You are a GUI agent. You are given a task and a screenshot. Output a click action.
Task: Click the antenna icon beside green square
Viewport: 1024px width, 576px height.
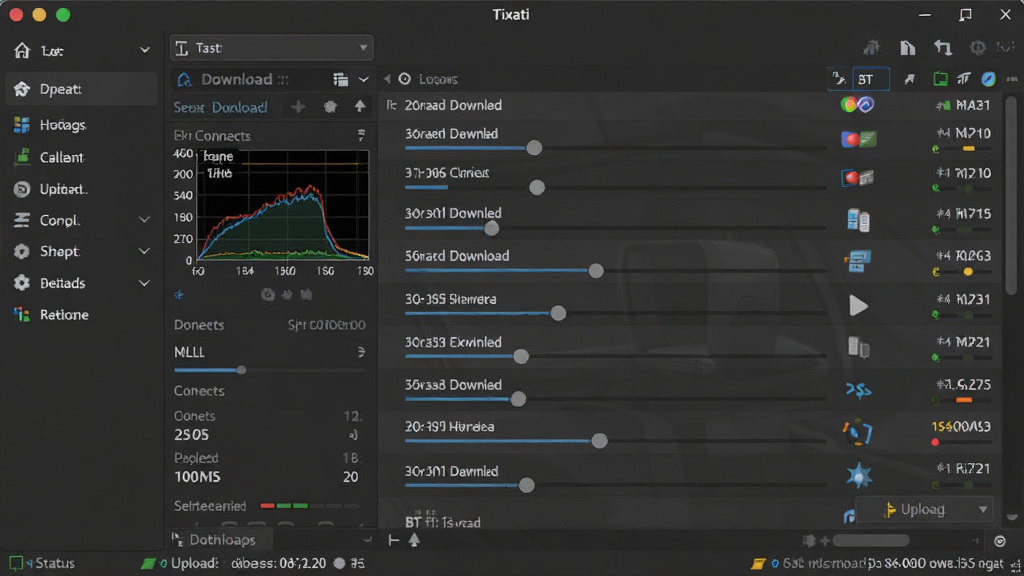coord(965,79)
